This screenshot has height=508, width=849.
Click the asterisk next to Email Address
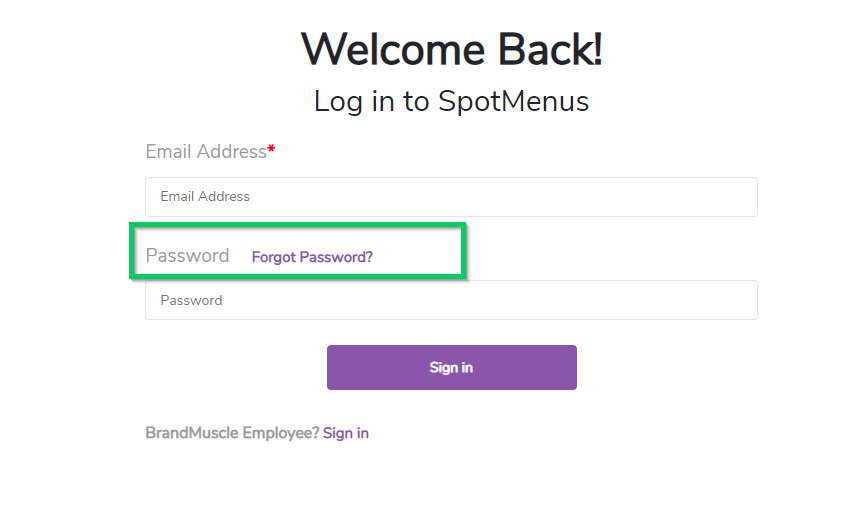coord(271,151)
